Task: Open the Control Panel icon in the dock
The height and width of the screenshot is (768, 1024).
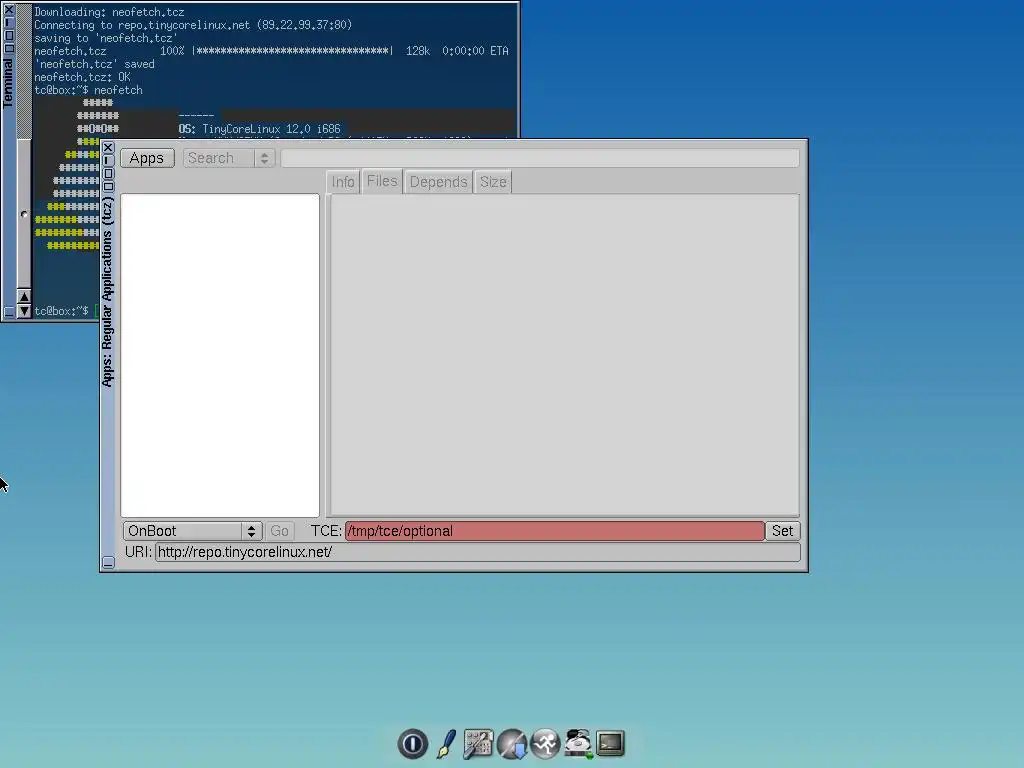Action: click(x=478, y=744)
